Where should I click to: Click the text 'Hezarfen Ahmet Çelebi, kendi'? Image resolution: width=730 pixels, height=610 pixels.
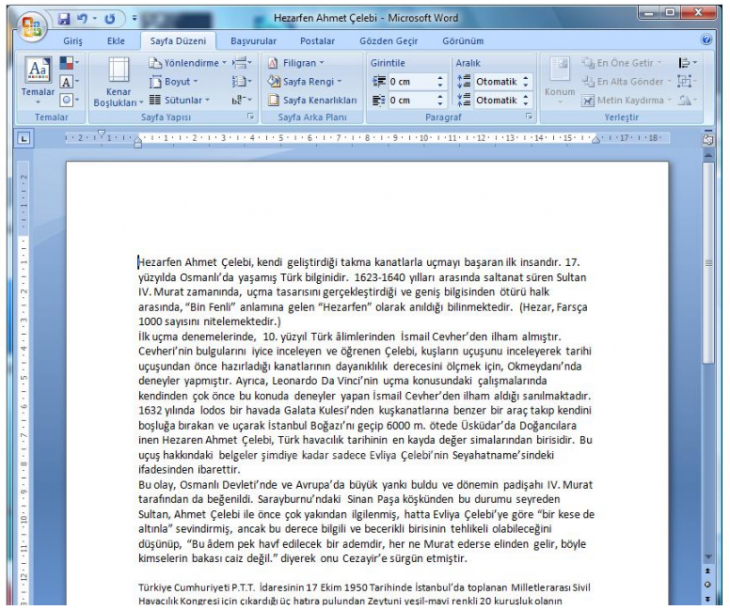(210, 262)
